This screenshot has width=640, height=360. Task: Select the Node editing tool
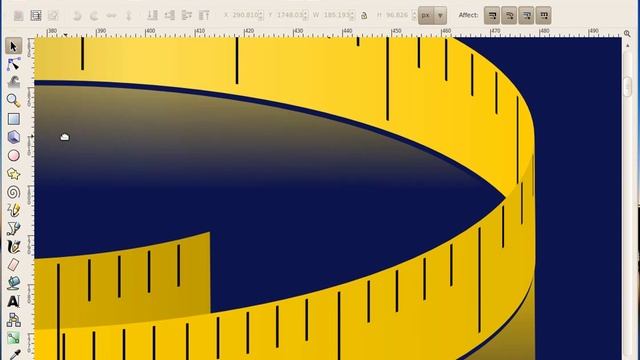pos(13,64)
